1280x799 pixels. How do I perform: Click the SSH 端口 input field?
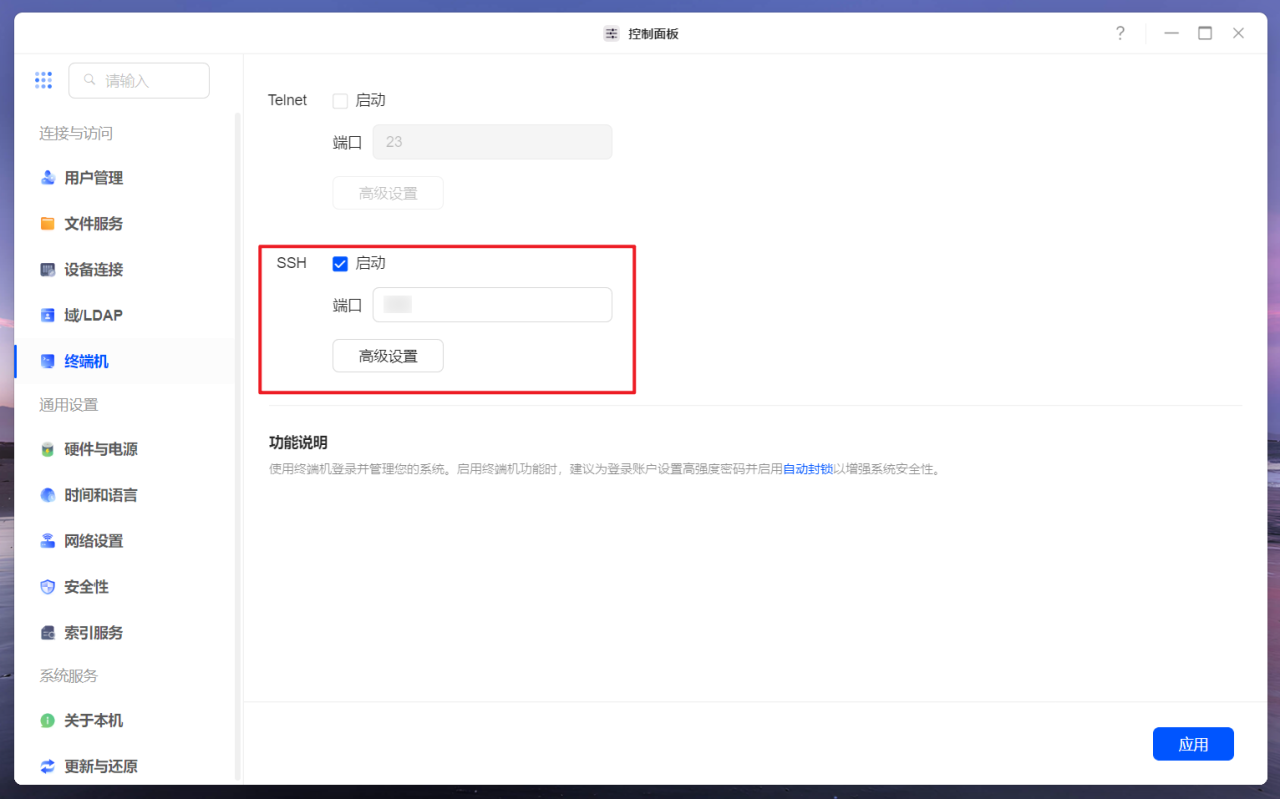click(x=492, y=304)
